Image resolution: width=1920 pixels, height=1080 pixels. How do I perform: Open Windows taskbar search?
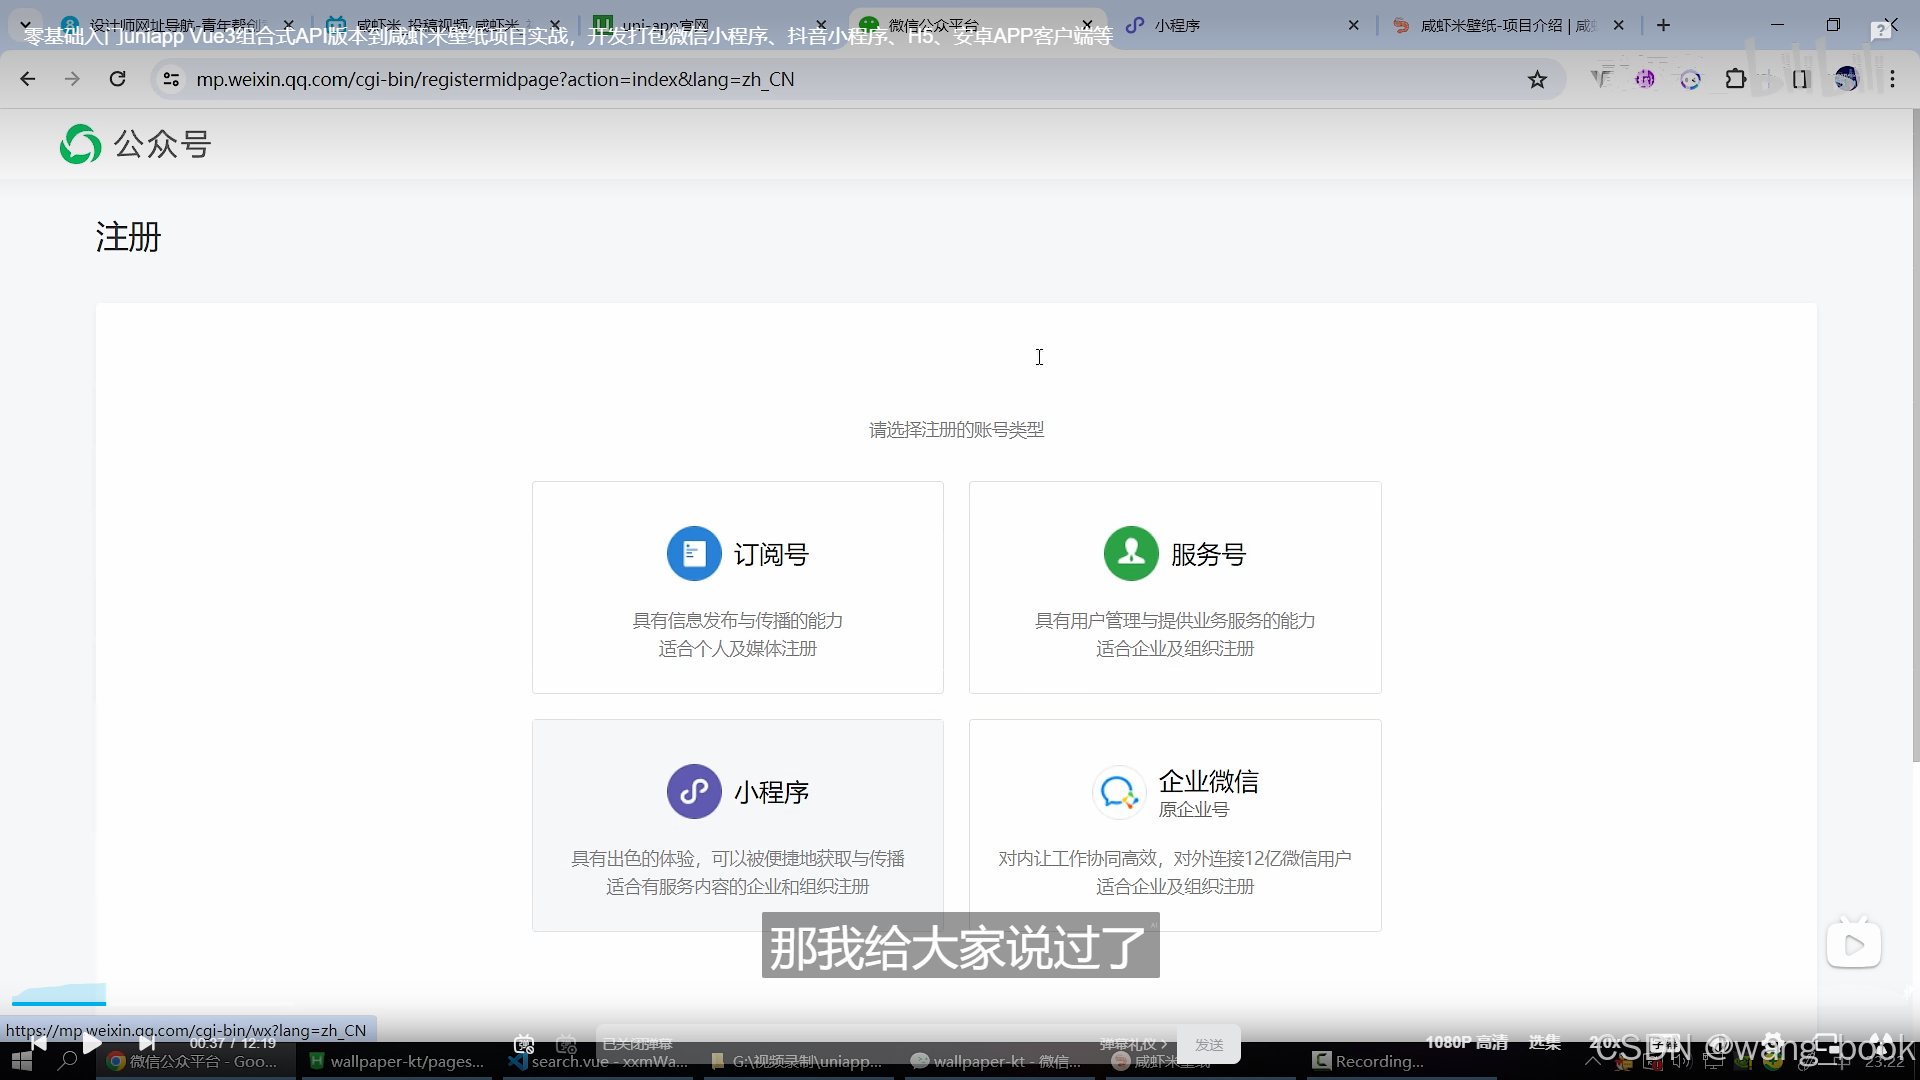[67, 1061]
